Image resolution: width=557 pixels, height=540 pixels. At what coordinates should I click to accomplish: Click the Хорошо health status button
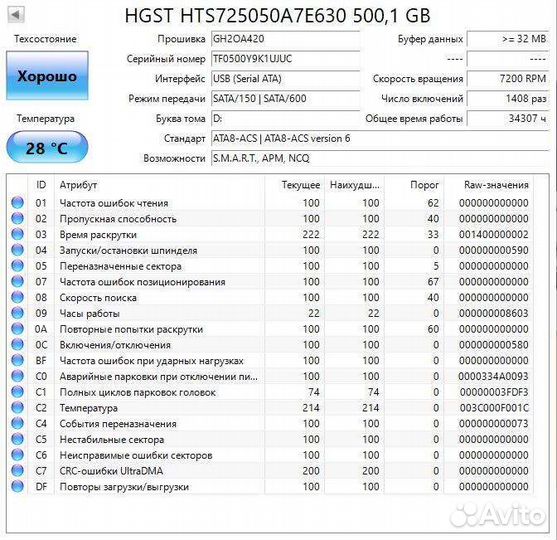pos(47,76)
